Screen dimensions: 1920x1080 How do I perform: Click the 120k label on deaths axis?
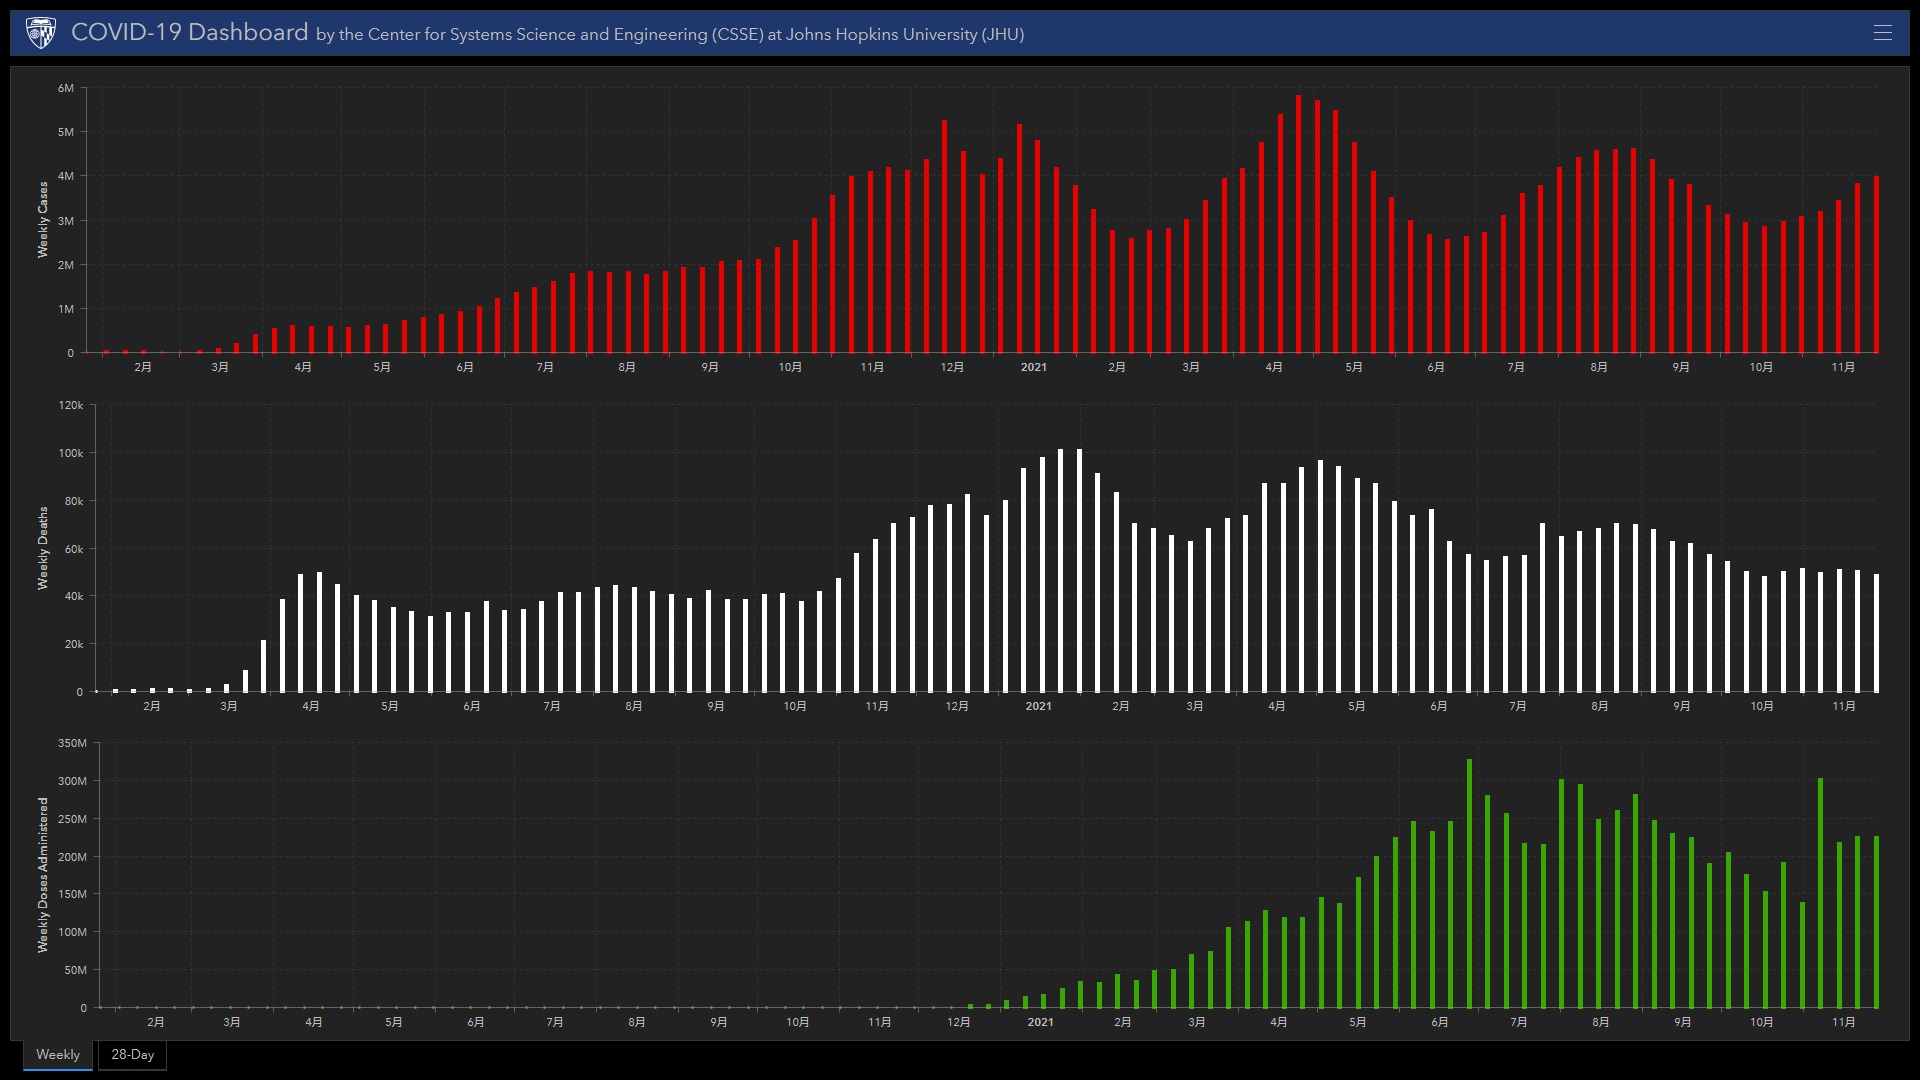point(71,405)
